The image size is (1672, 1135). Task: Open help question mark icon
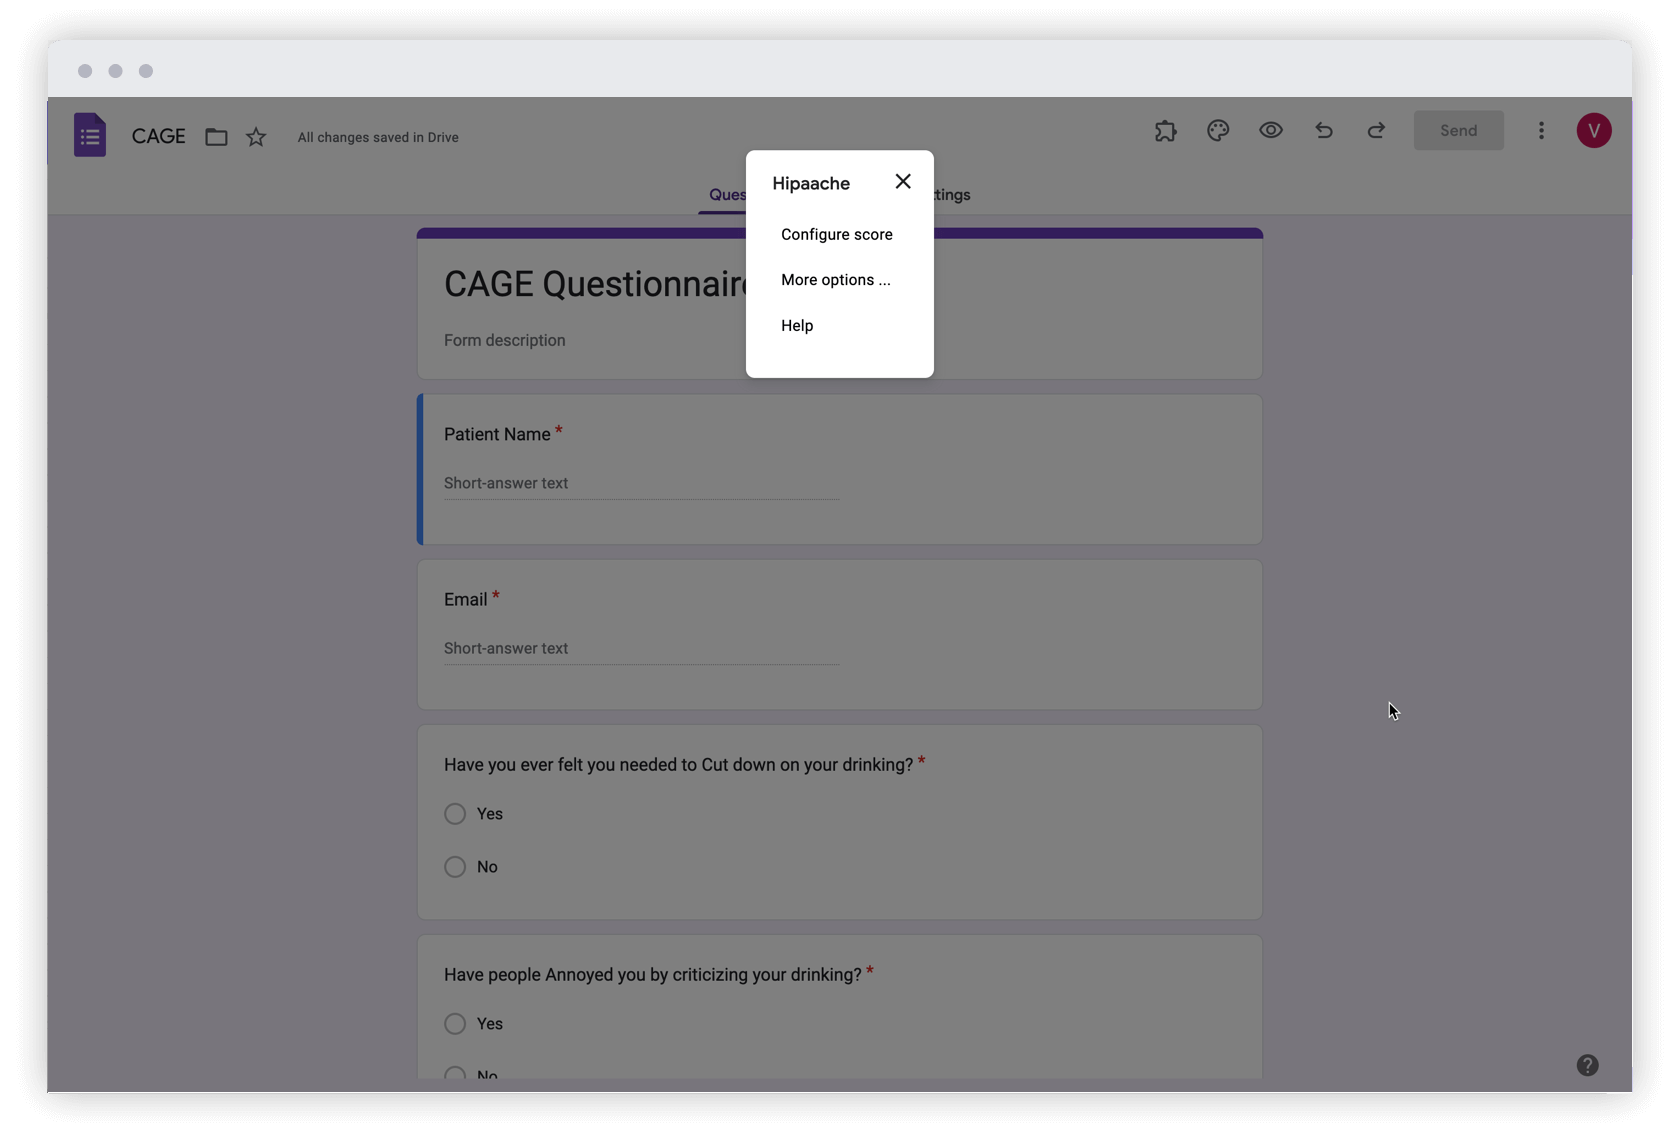[x=1587, y=1065]
